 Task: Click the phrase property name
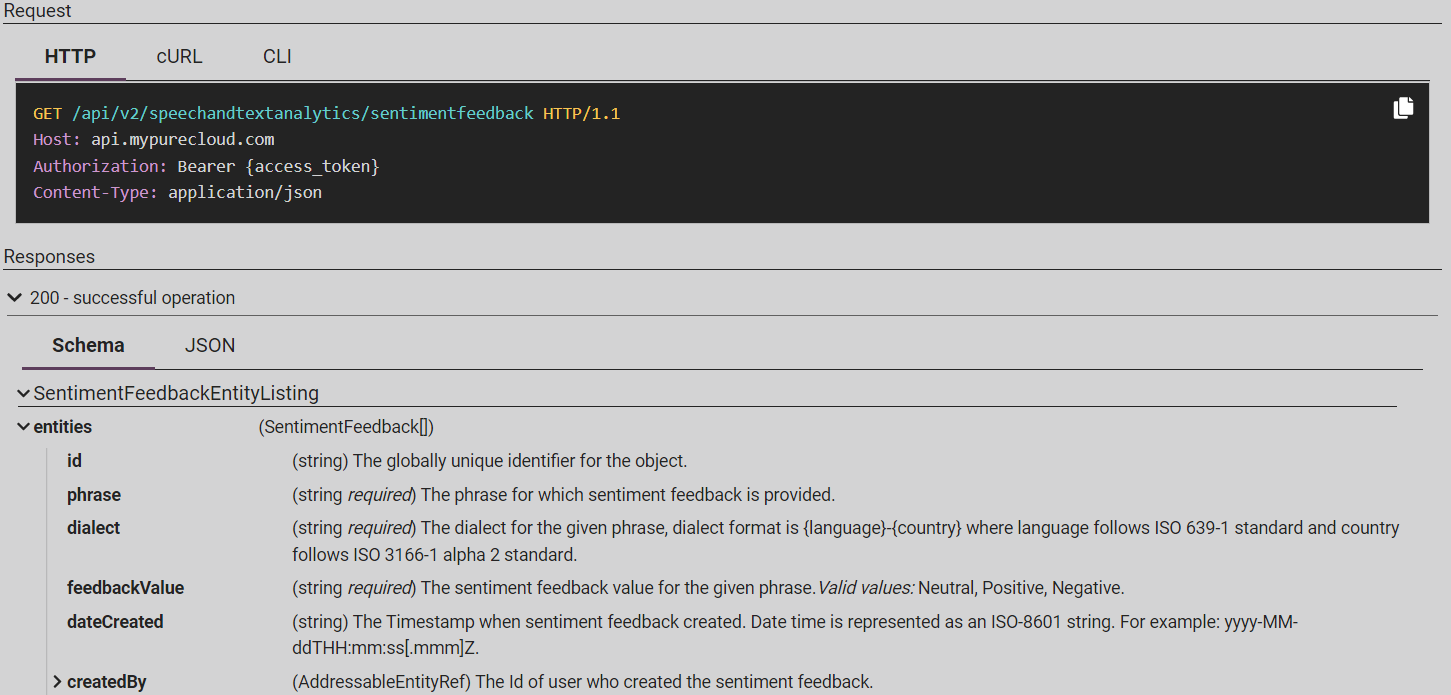click(94, 495)
